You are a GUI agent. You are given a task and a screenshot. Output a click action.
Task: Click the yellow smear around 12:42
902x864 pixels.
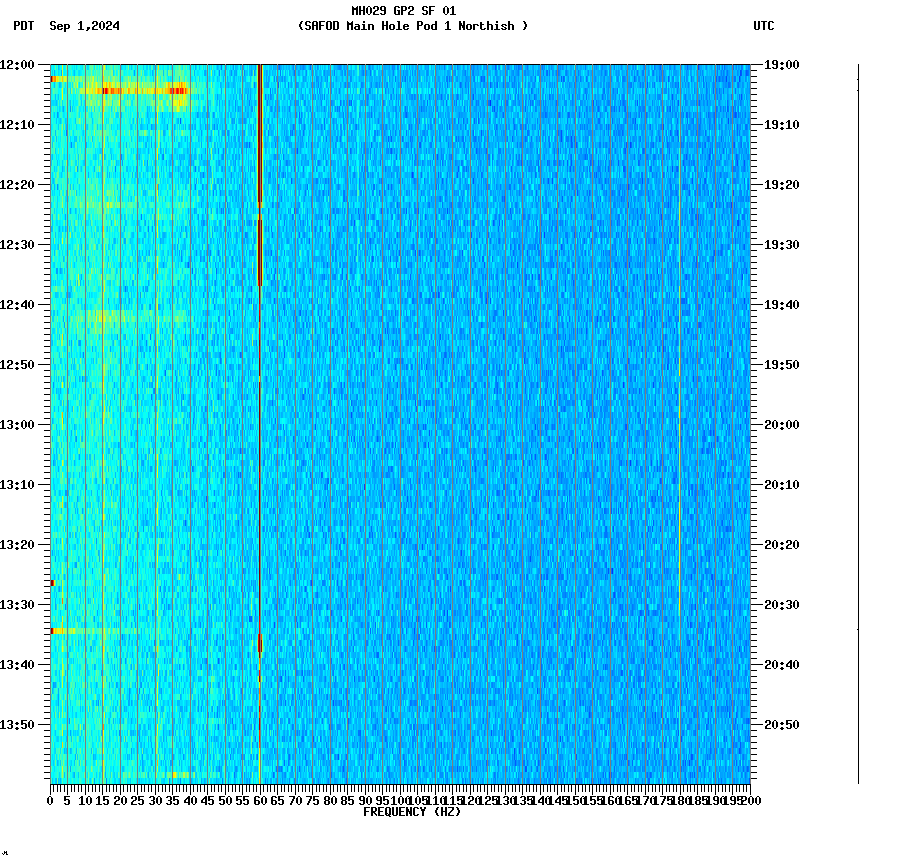(100, 316)
